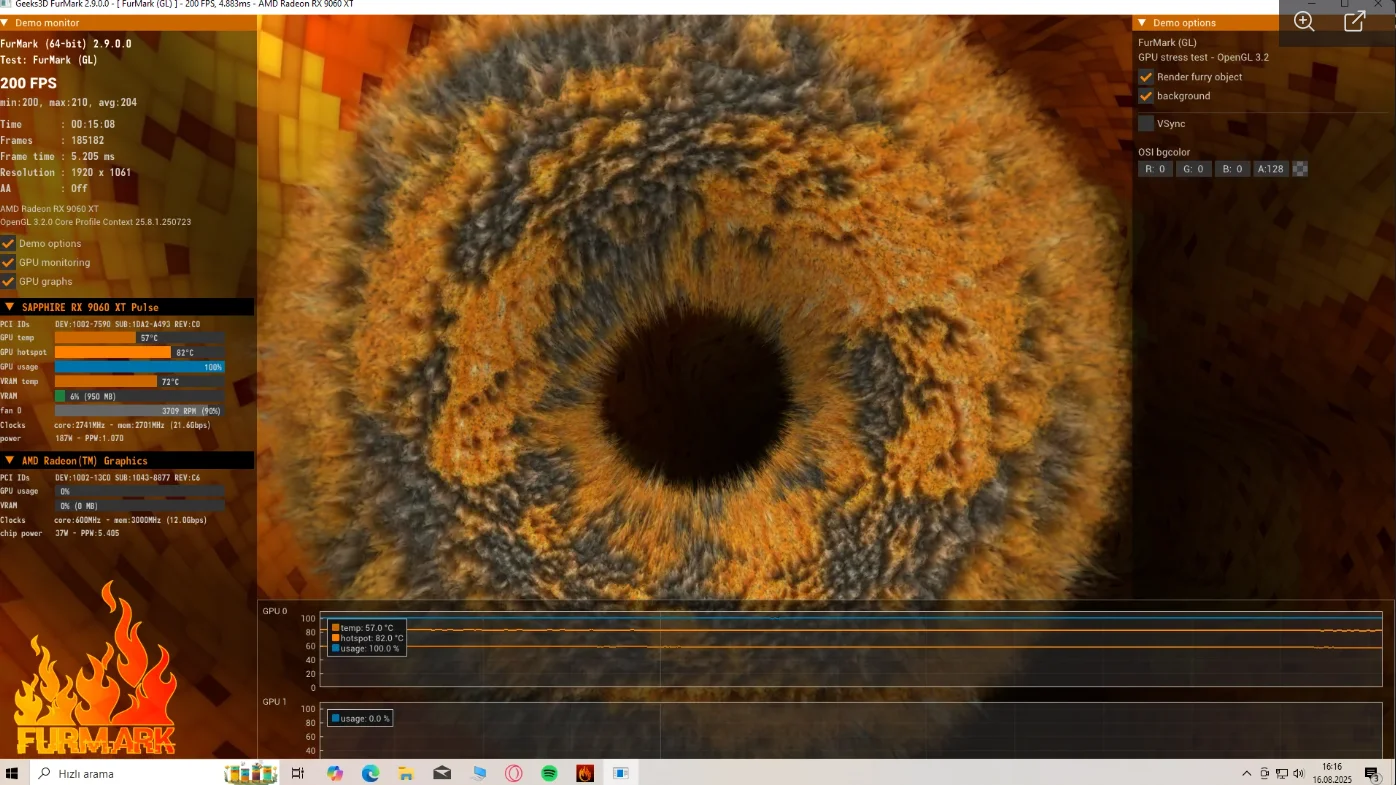This screenshot has height=785, width=1396.
Task: Open the notification center icon
Action: [1371, 773]
